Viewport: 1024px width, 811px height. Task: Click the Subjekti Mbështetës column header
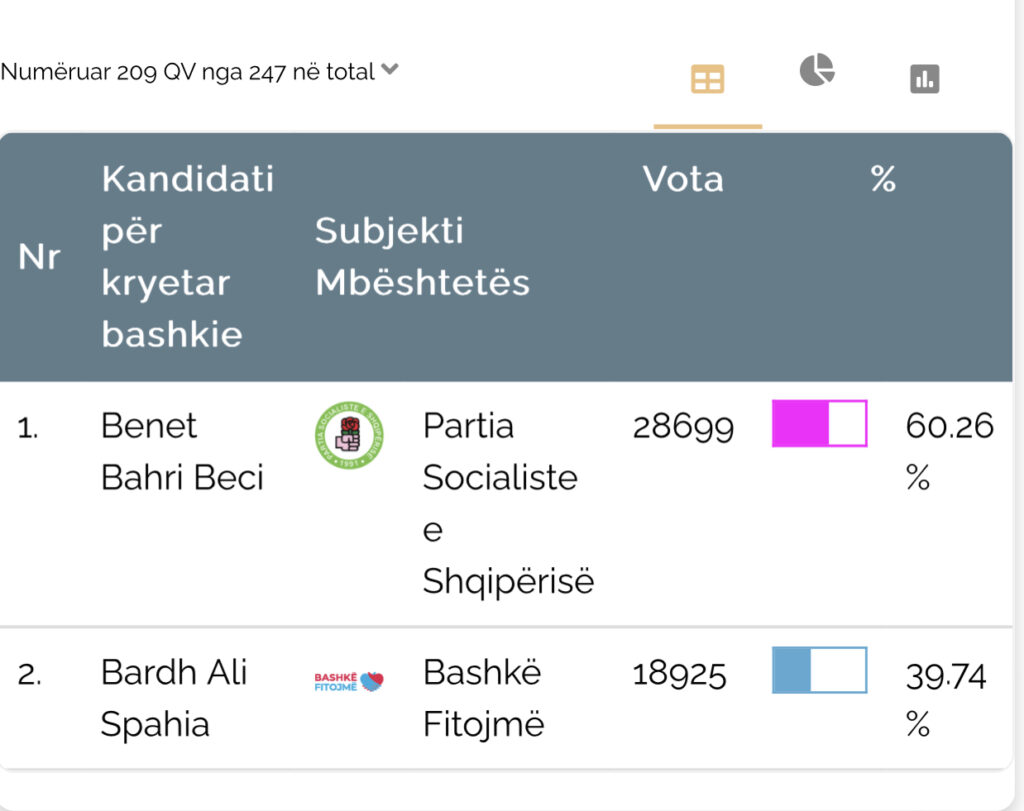(x=421, y=257)
